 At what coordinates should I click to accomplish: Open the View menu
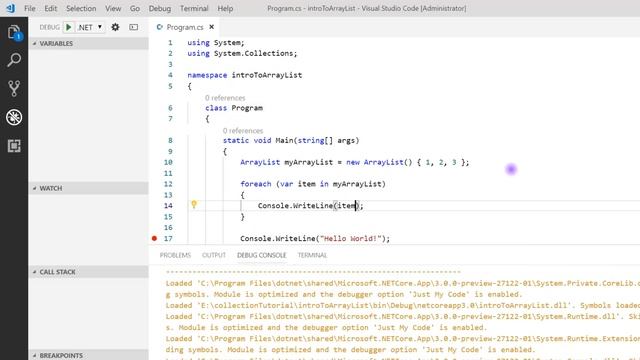(113, 8)
